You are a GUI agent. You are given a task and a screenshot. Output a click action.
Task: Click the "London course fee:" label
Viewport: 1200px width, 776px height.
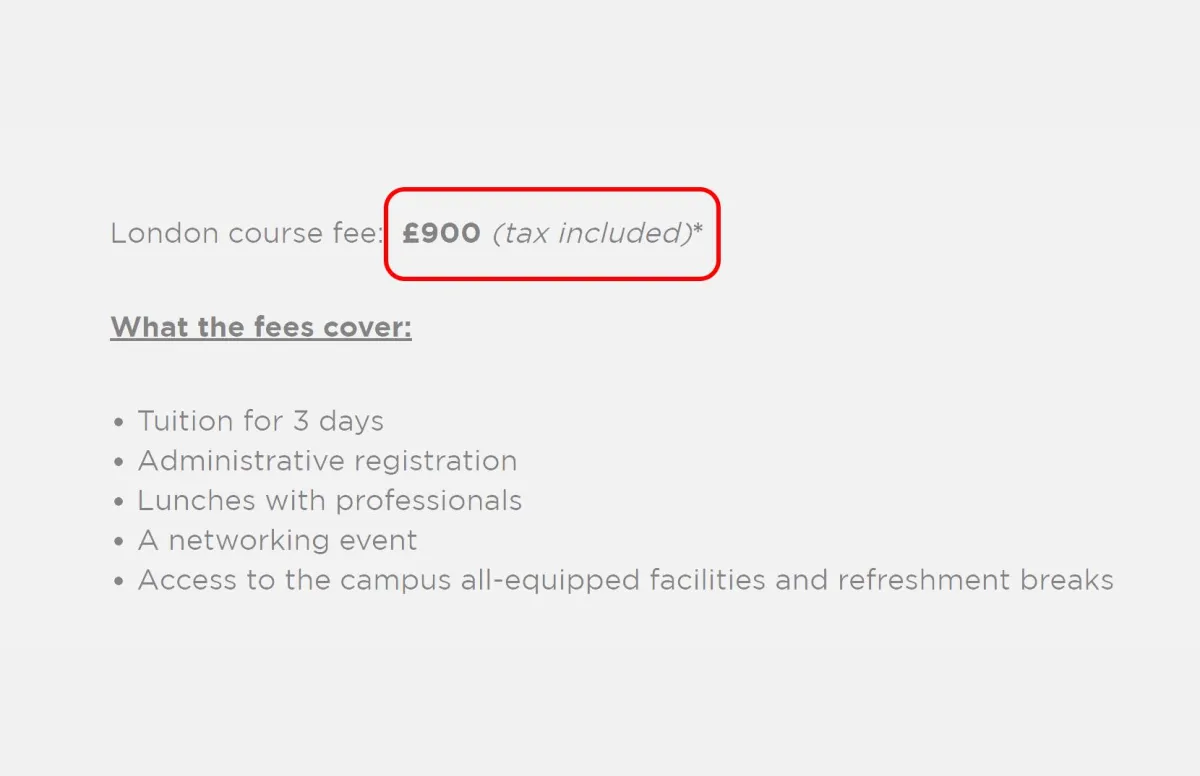pyautogui.click(x=246, y=234)
